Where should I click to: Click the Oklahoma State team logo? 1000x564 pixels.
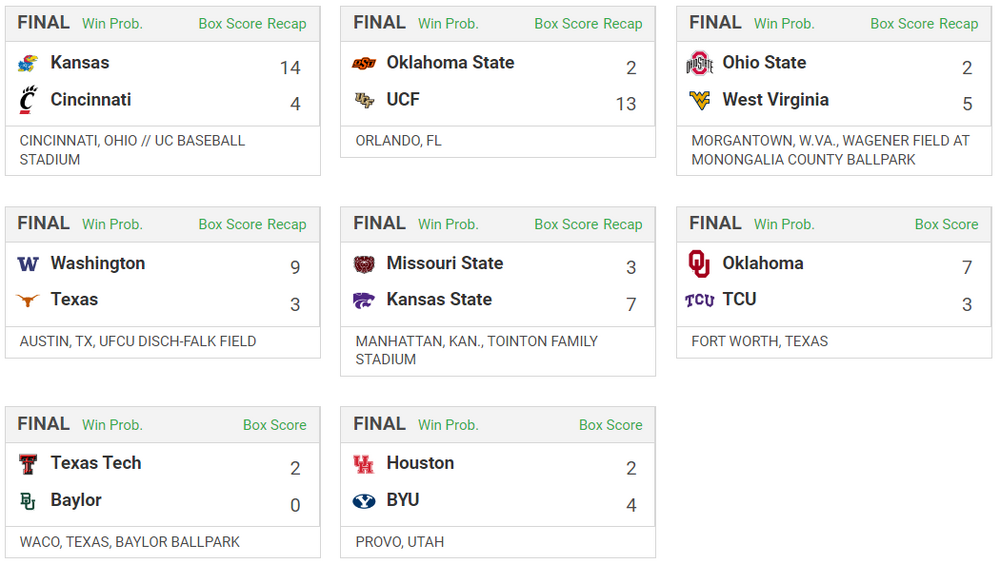pos(364,64)
